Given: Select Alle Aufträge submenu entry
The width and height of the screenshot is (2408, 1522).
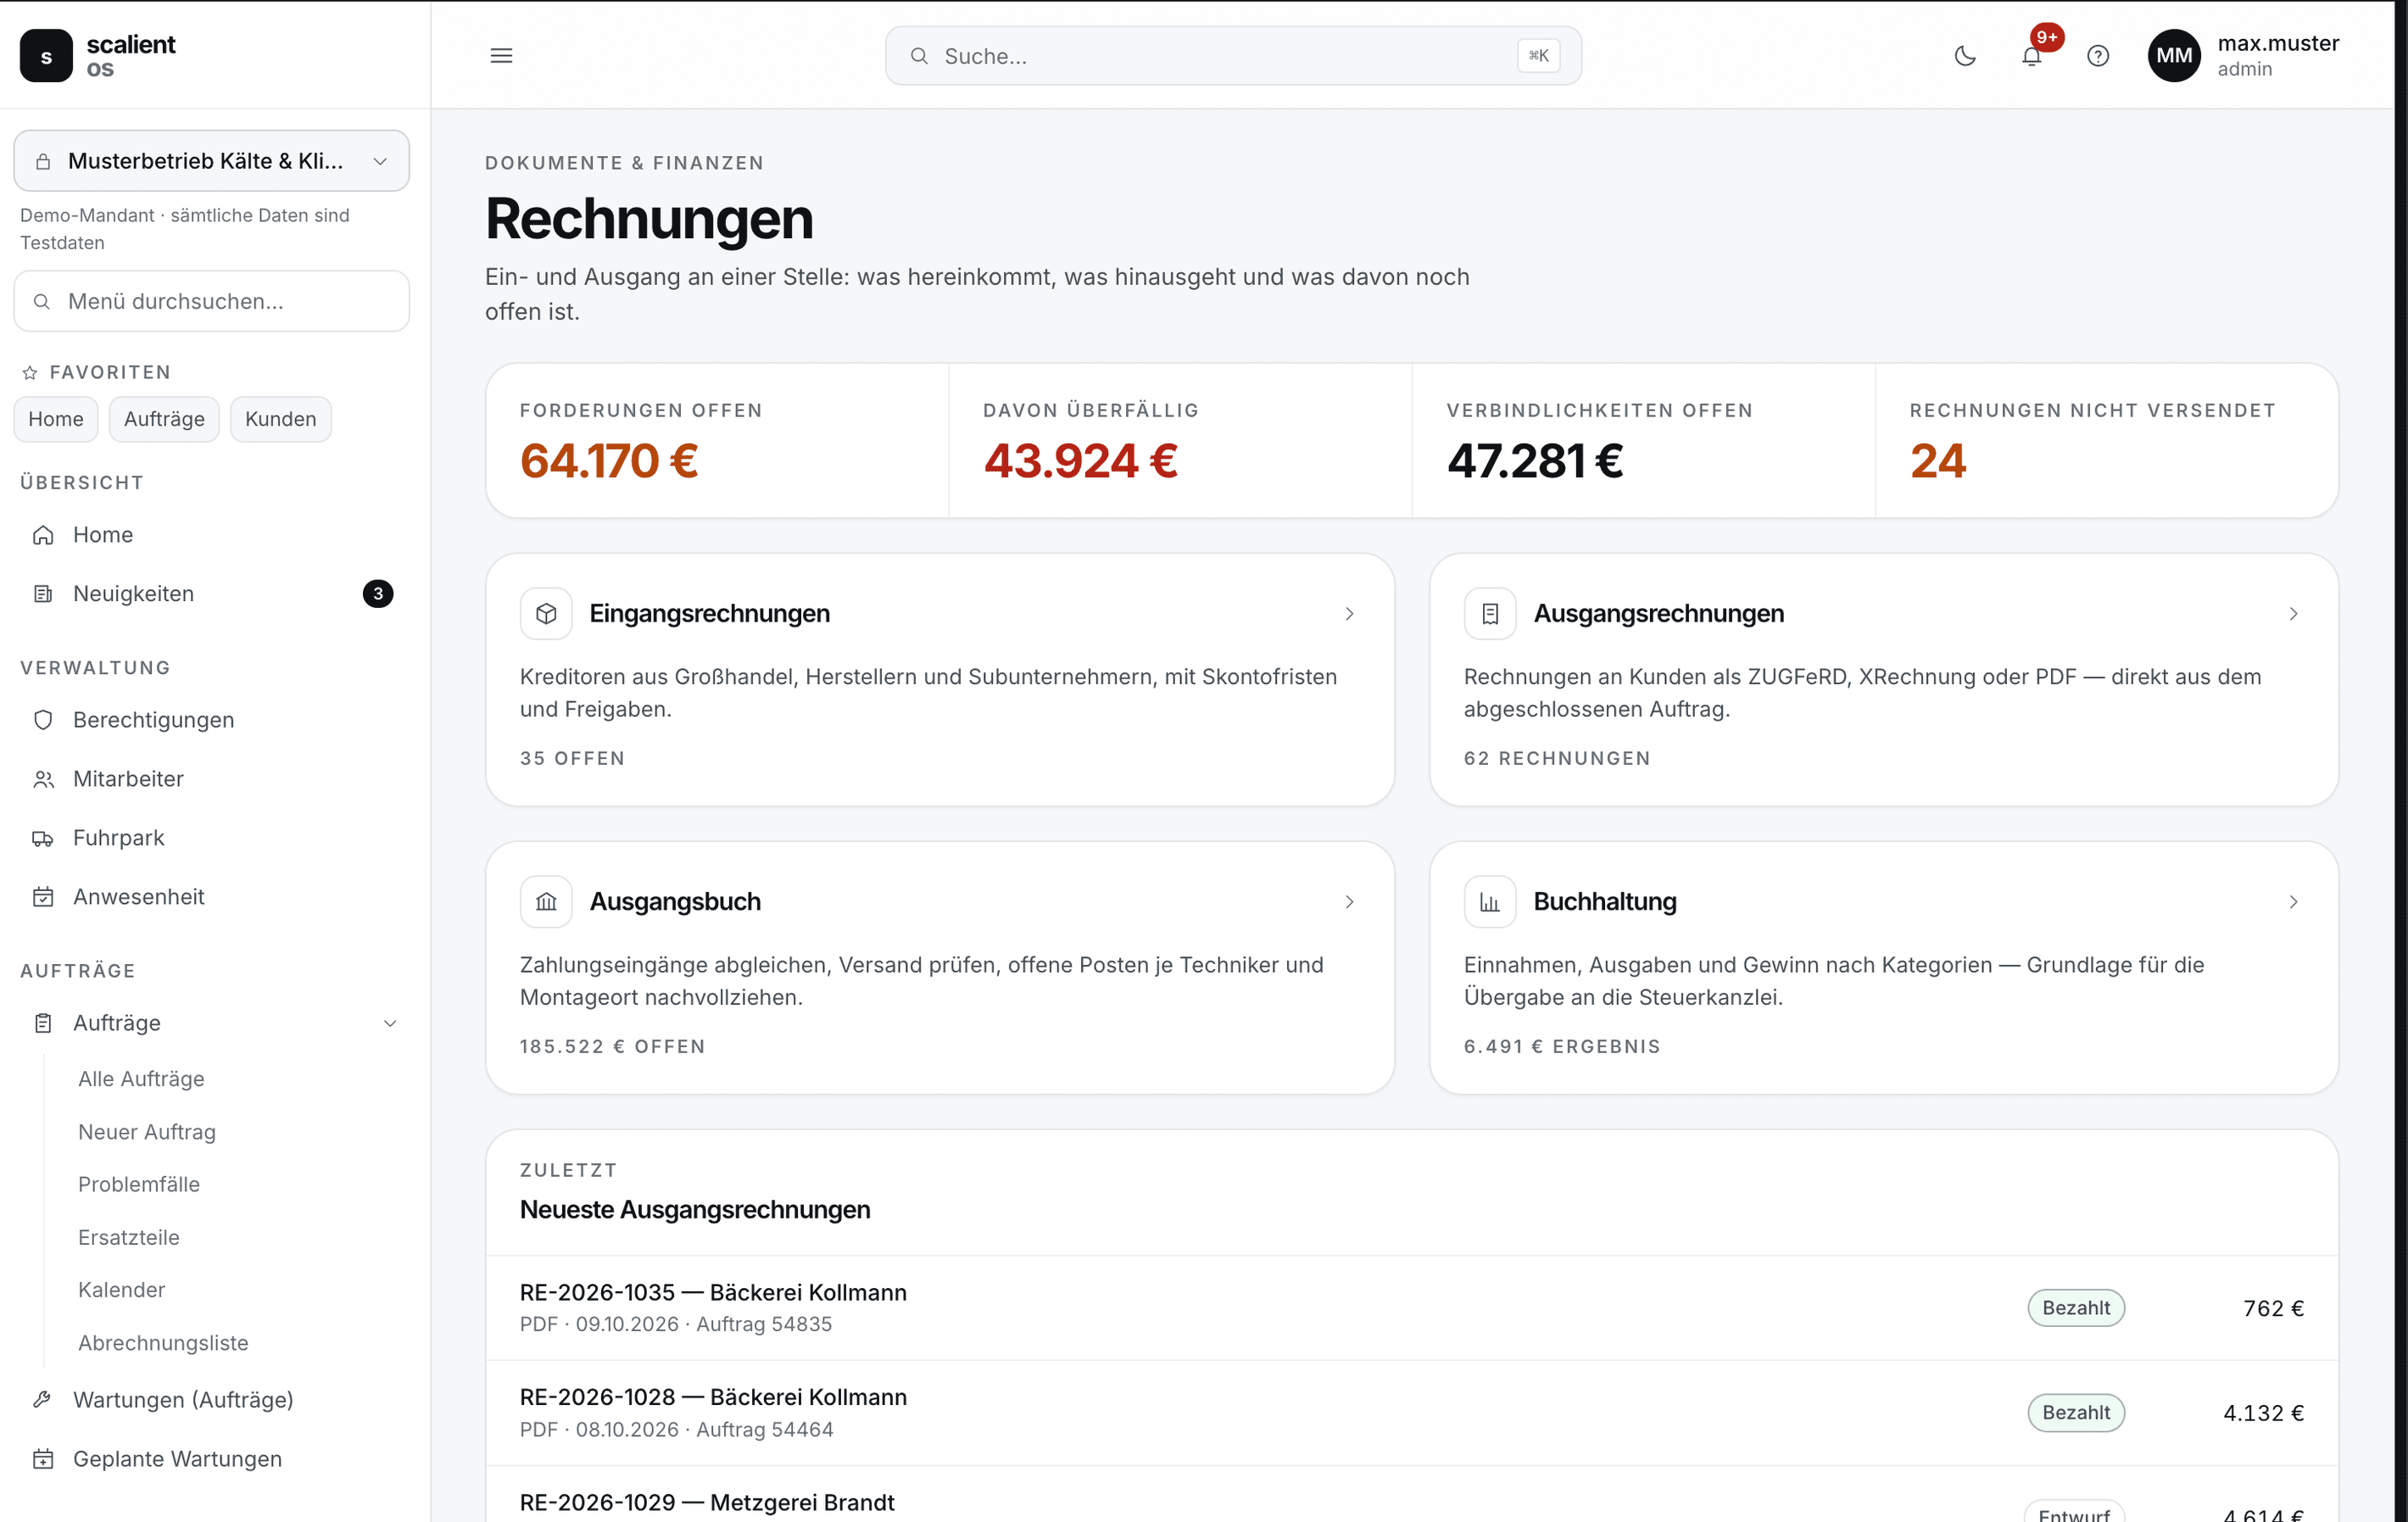Looking at the screenshot, I should coord(141,1079).
